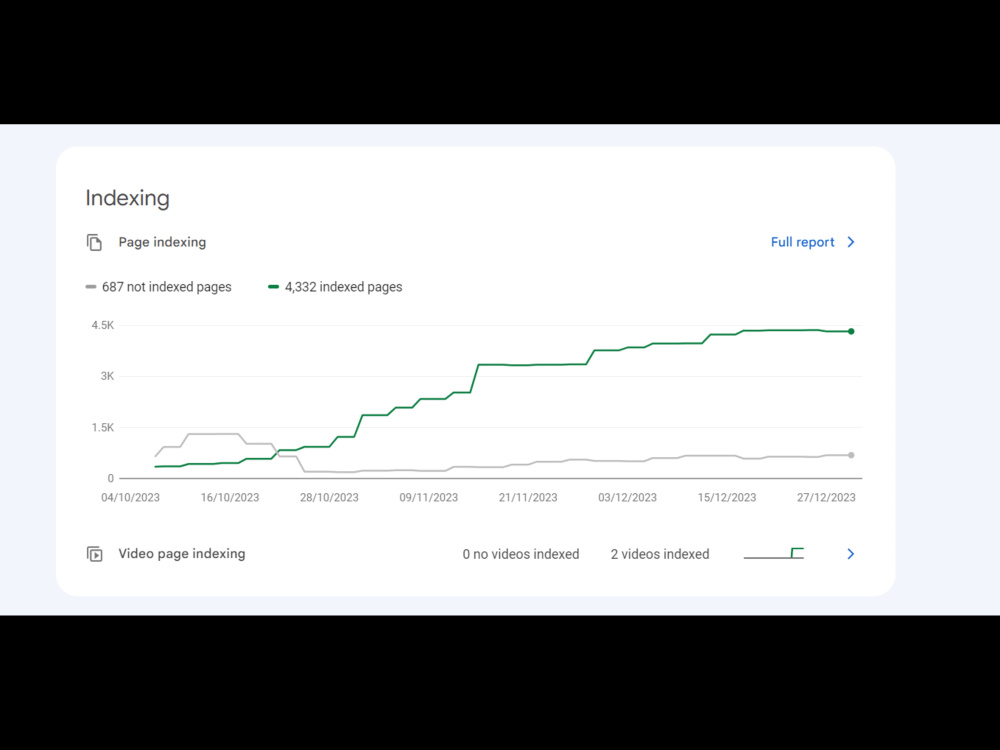Click the Indexing section heading

pyautogui.click(x=128, y=198)
